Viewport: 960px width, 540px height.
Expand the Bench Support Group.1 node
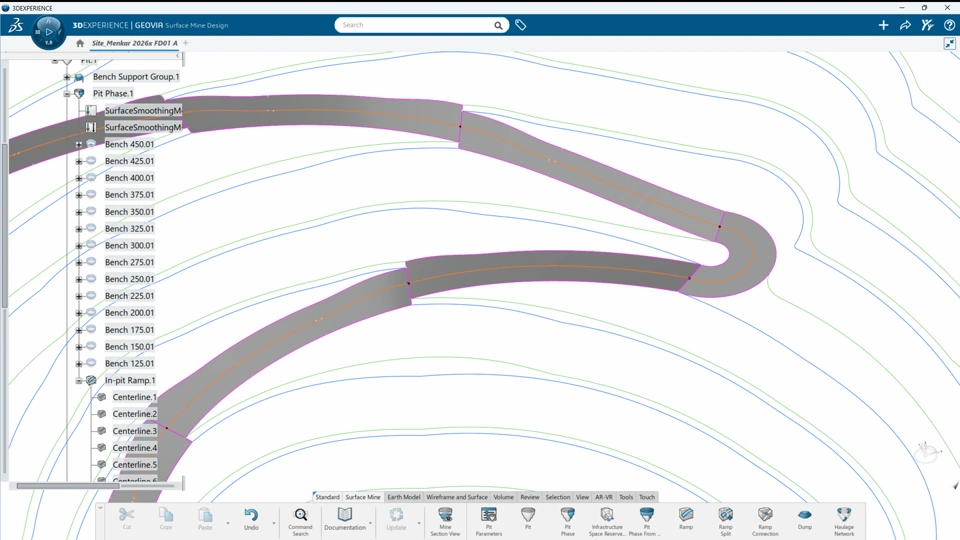[x=67, y=77]
